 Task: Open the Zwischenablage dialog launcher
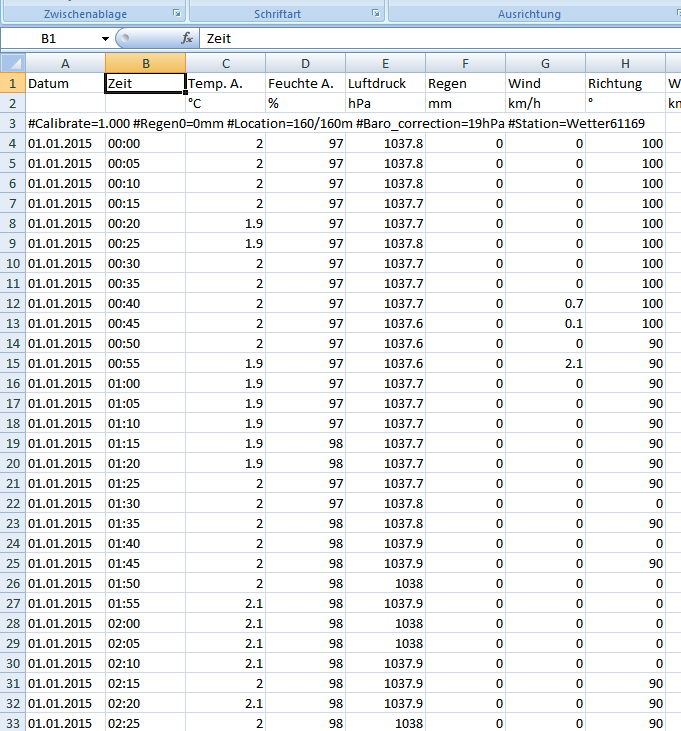point(177,14)
